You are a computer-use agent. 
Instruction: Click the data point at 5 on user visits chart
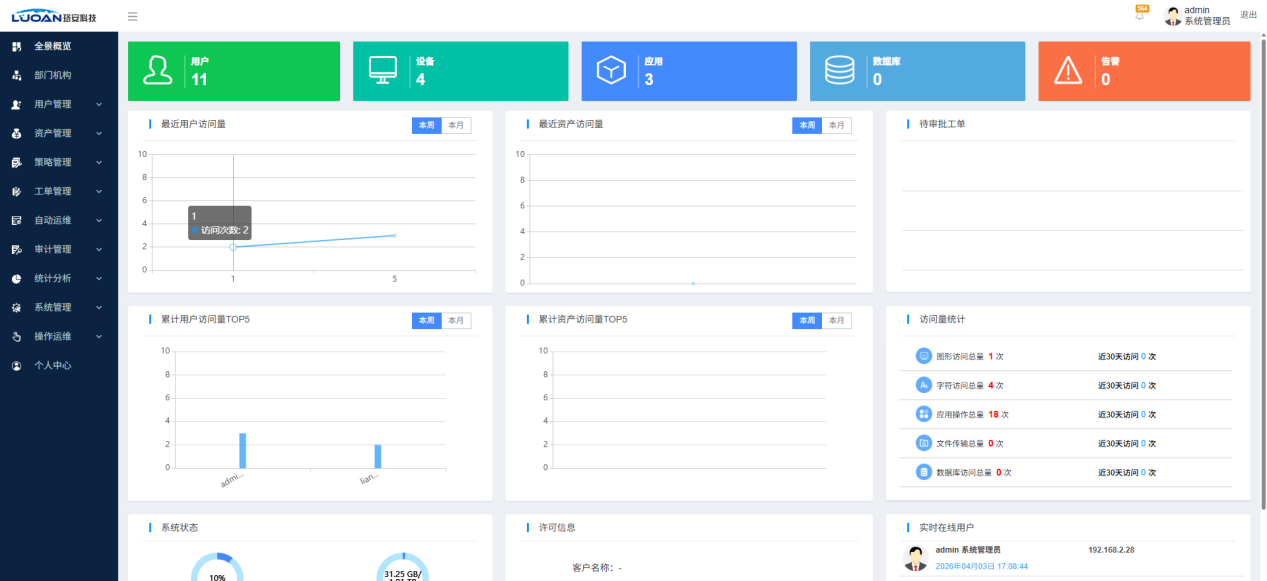tap(394, 235)
